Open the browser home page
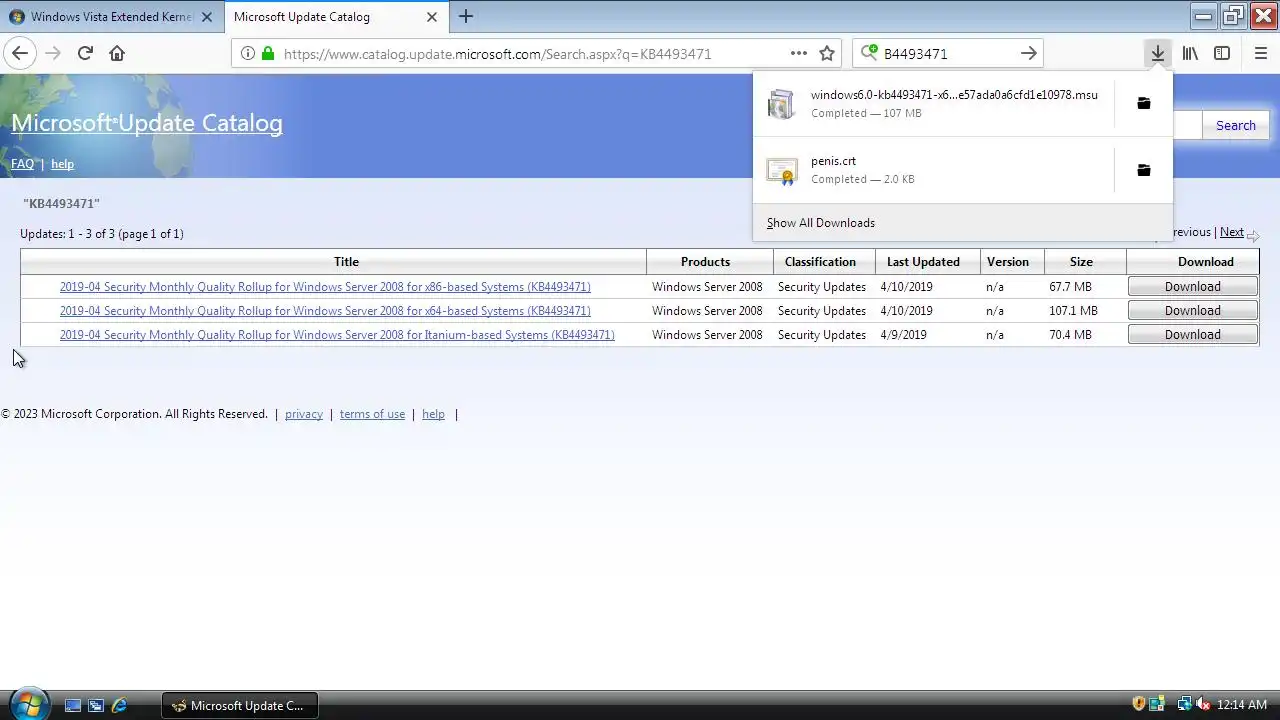 117,53
